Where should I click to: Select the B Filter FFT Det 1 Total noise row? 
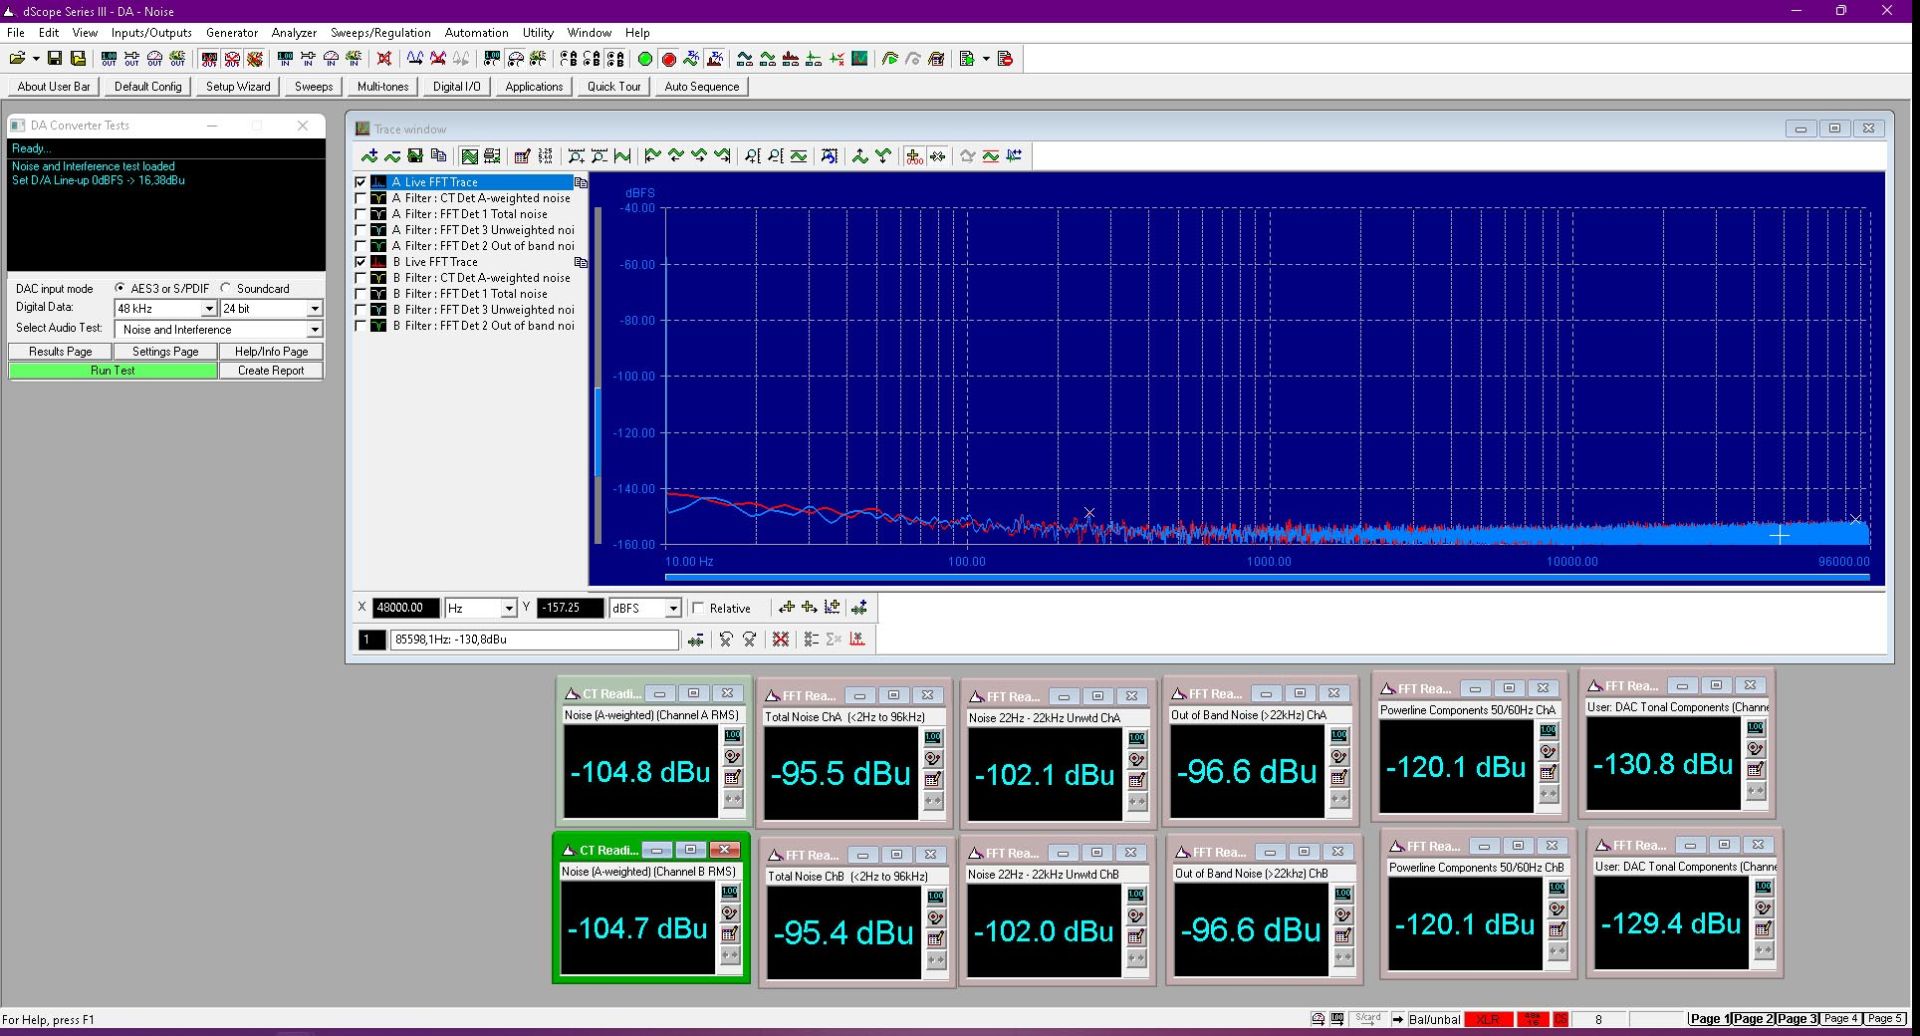[470, 294]
